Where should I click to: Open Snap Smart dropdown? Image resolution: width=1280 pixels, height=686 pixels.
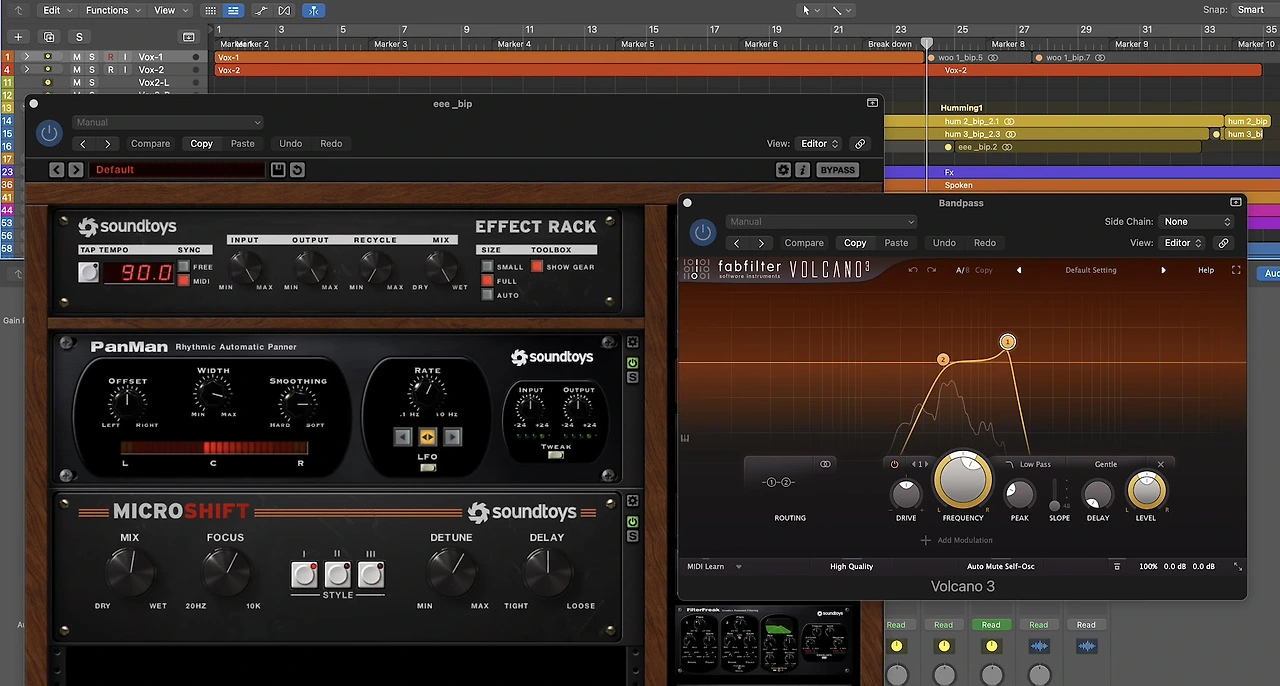click(x=1251, y=10)
